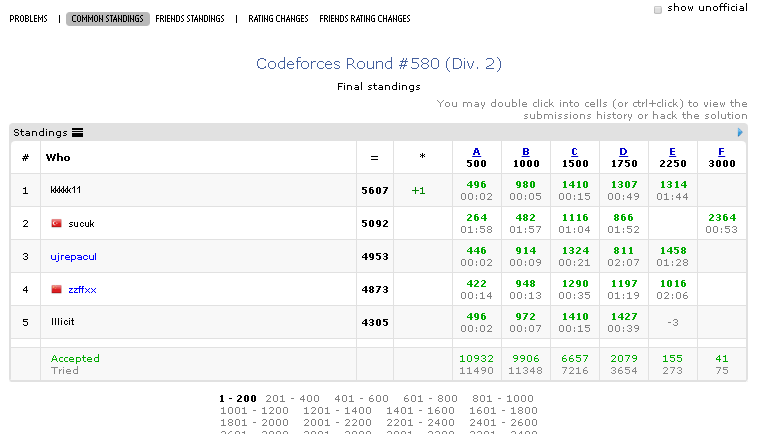Go to standings page 1001 - 1200
This screenshot has width=759, height=434.
[x=254, y=411]
